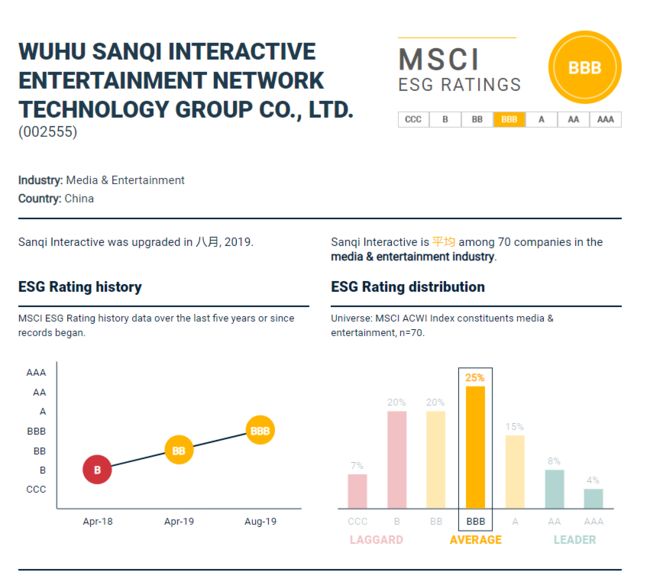The width and height of the screenshot is (650, 582).
Task: Click the ESG Rating distribution heading
Action: coord(408,287)
